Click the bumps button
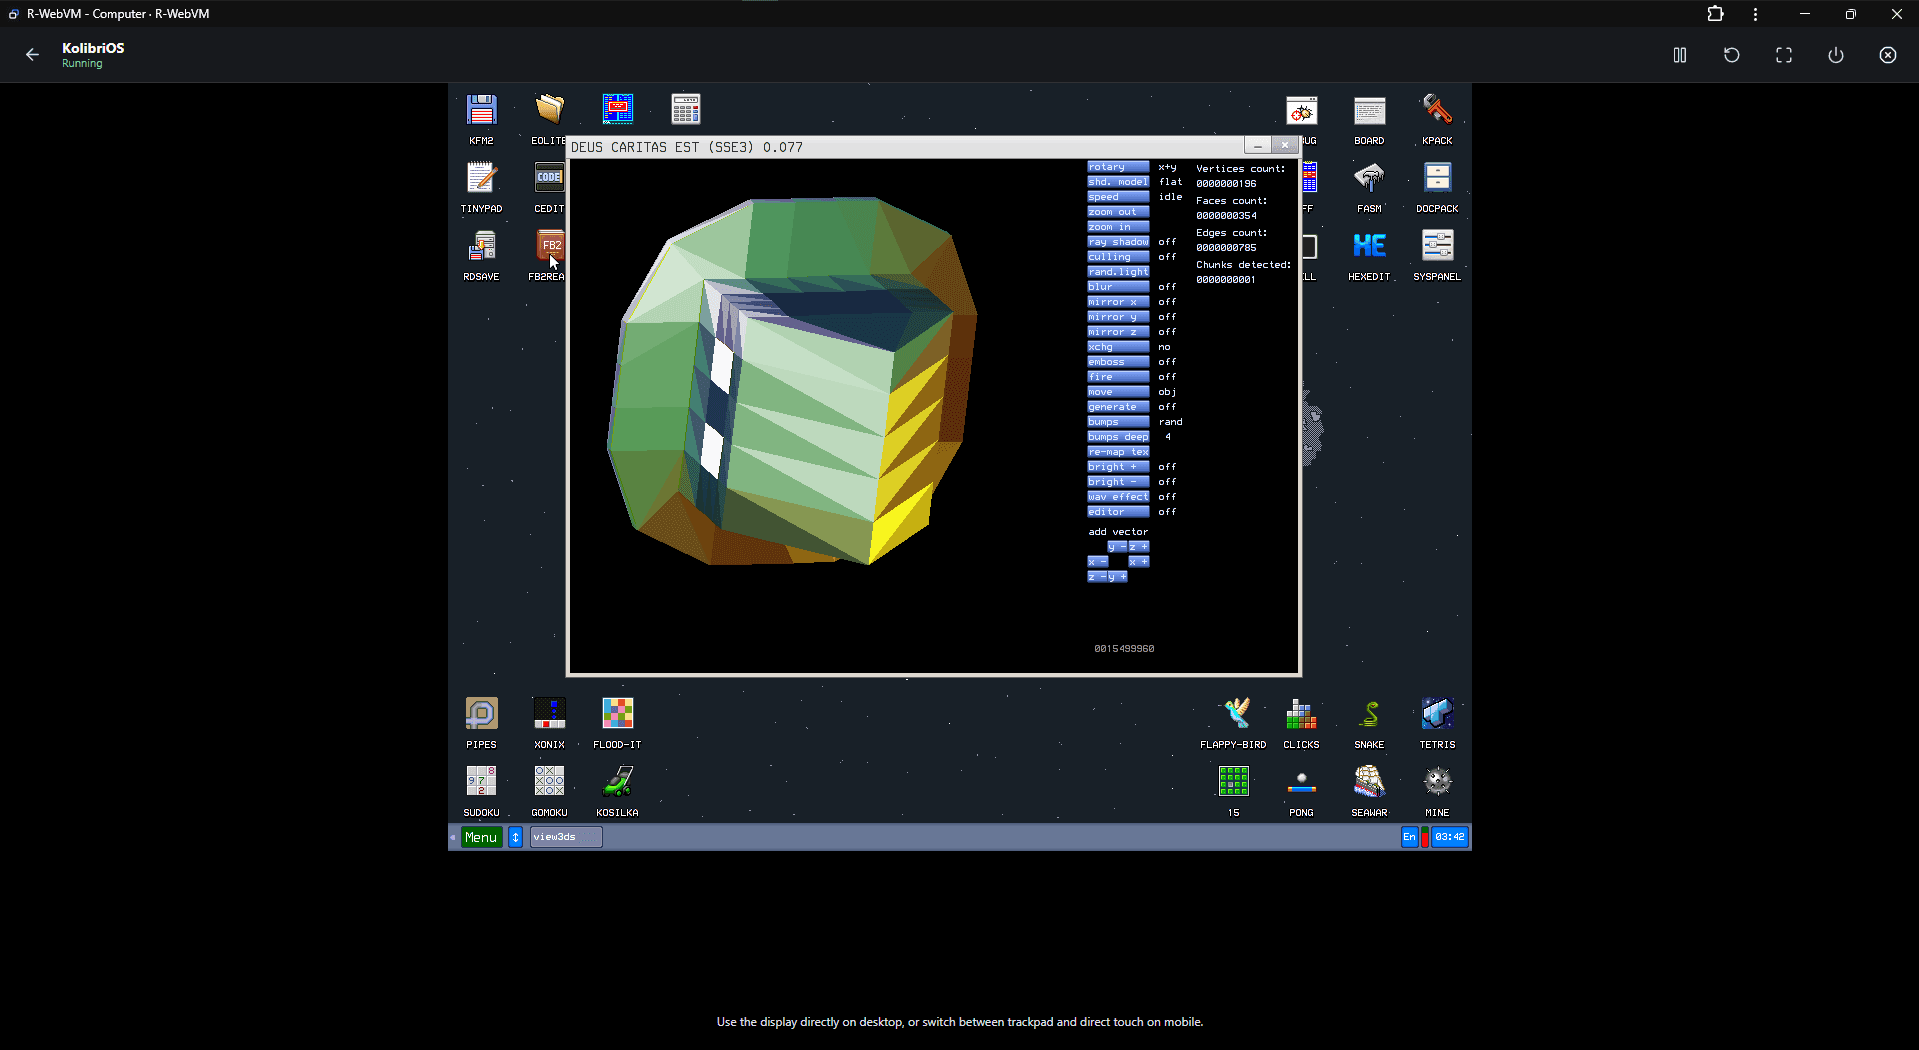 1118,422
